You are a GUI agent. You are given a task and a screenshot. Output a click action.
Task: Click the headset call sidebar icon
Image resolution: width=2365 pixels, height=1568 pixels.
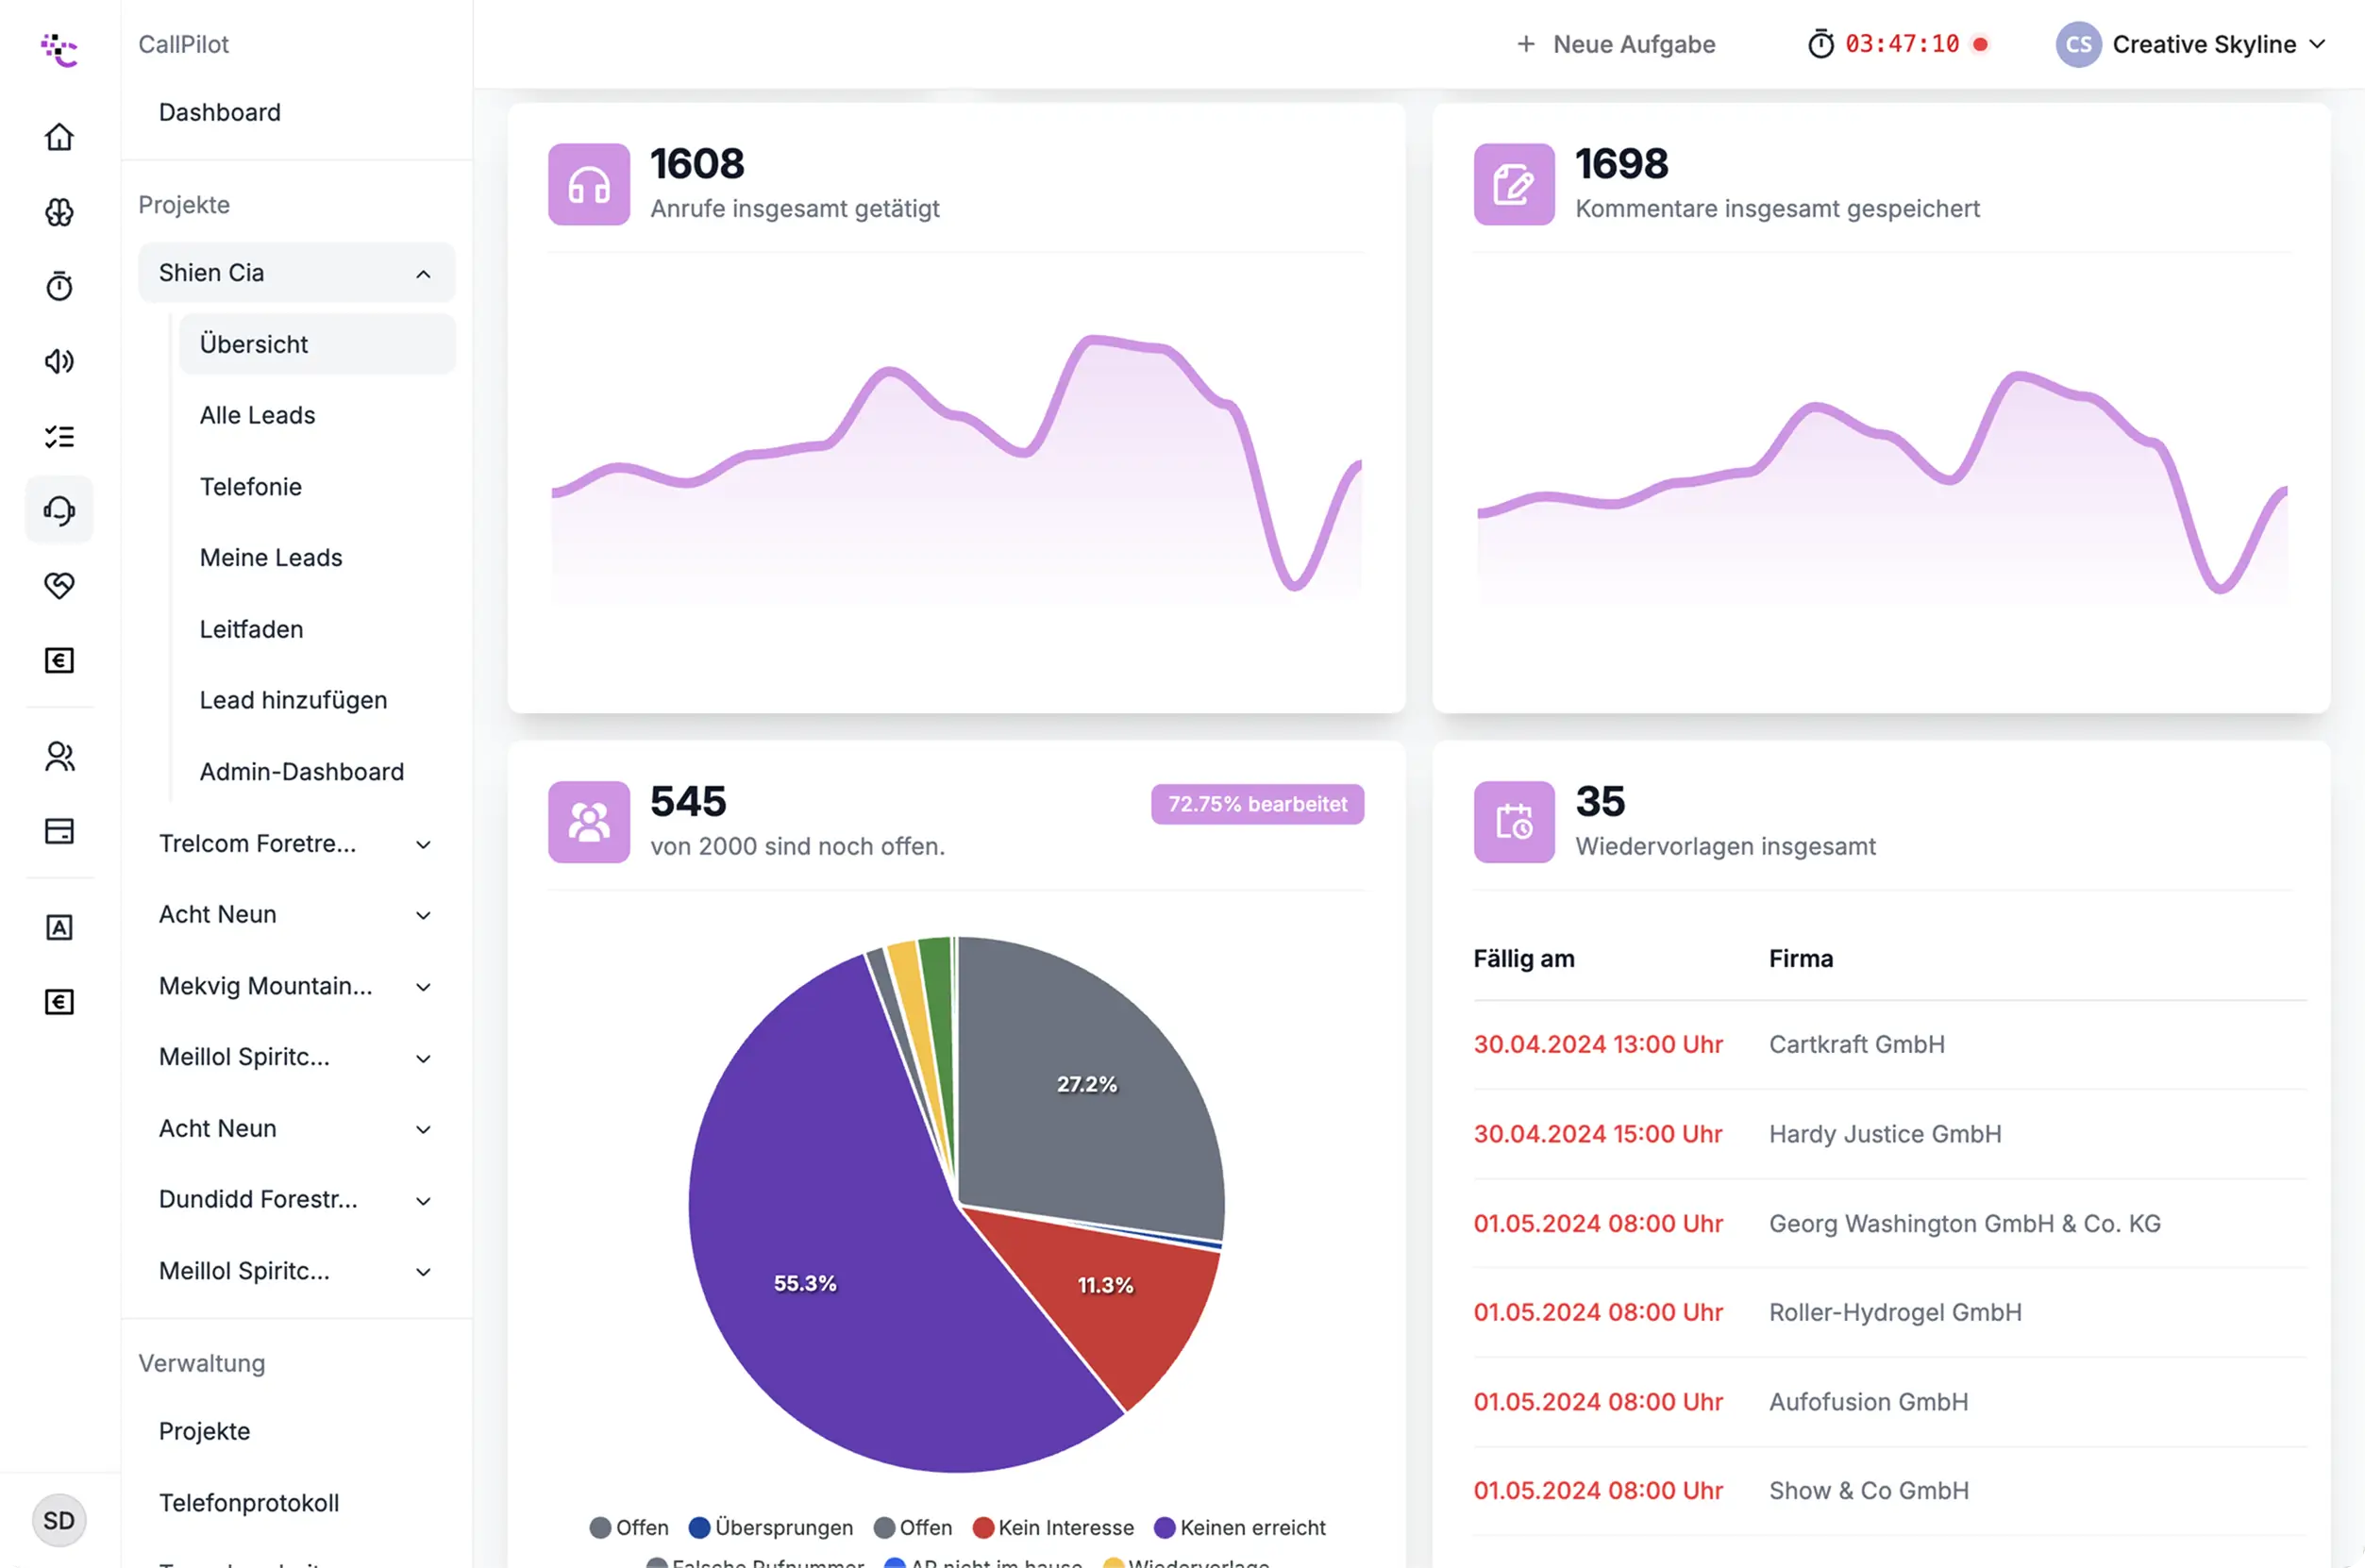coord(59,511)
